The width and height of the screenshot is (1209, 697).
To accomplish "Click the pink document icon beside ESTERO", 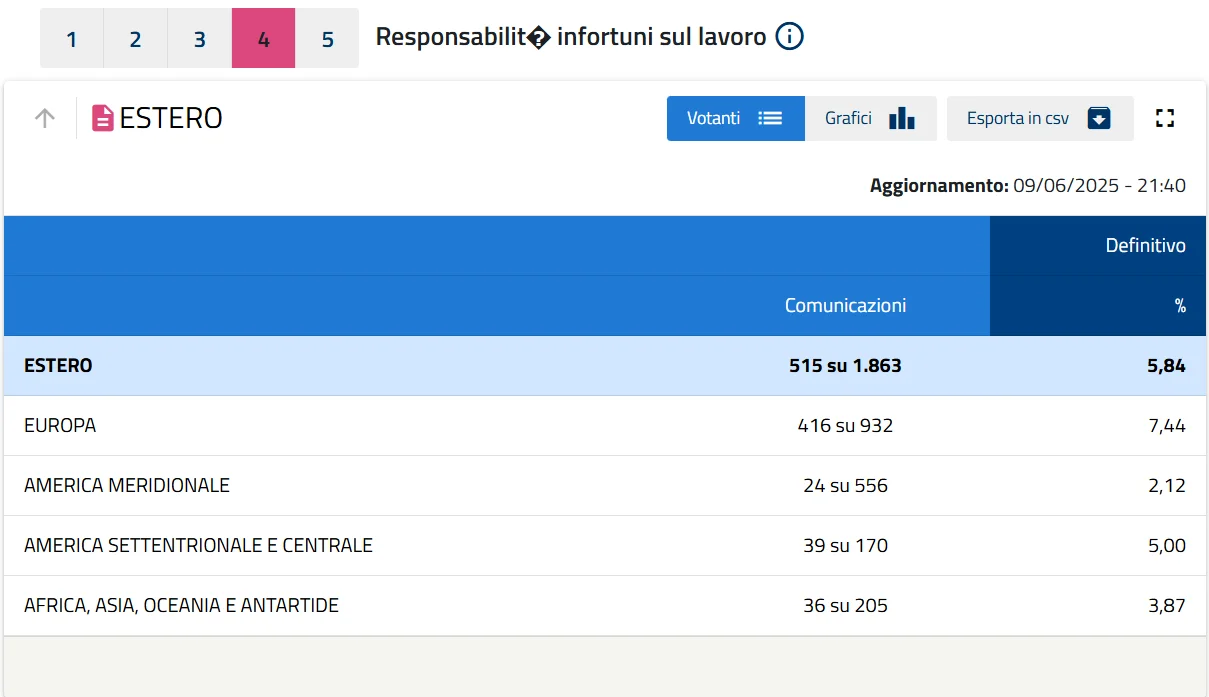I will [x=103, y=118].
